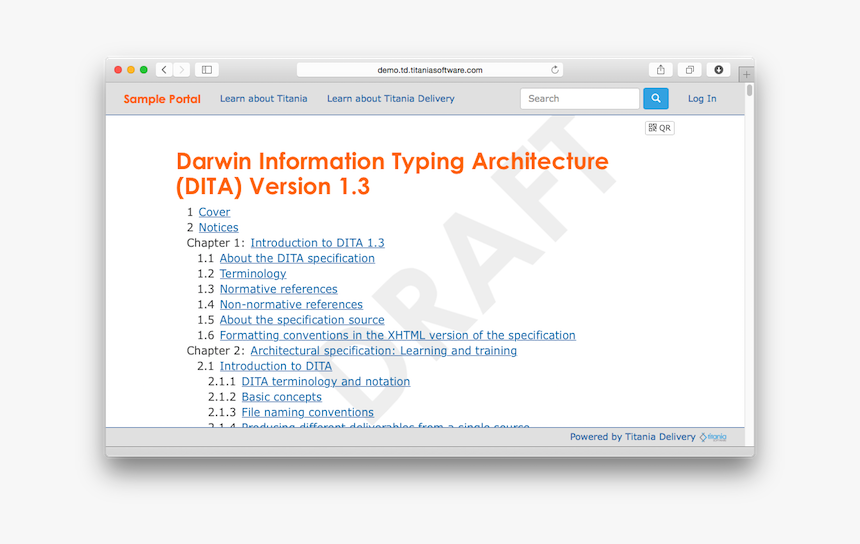Click the yellow minimize window button

tap(131, 70)
